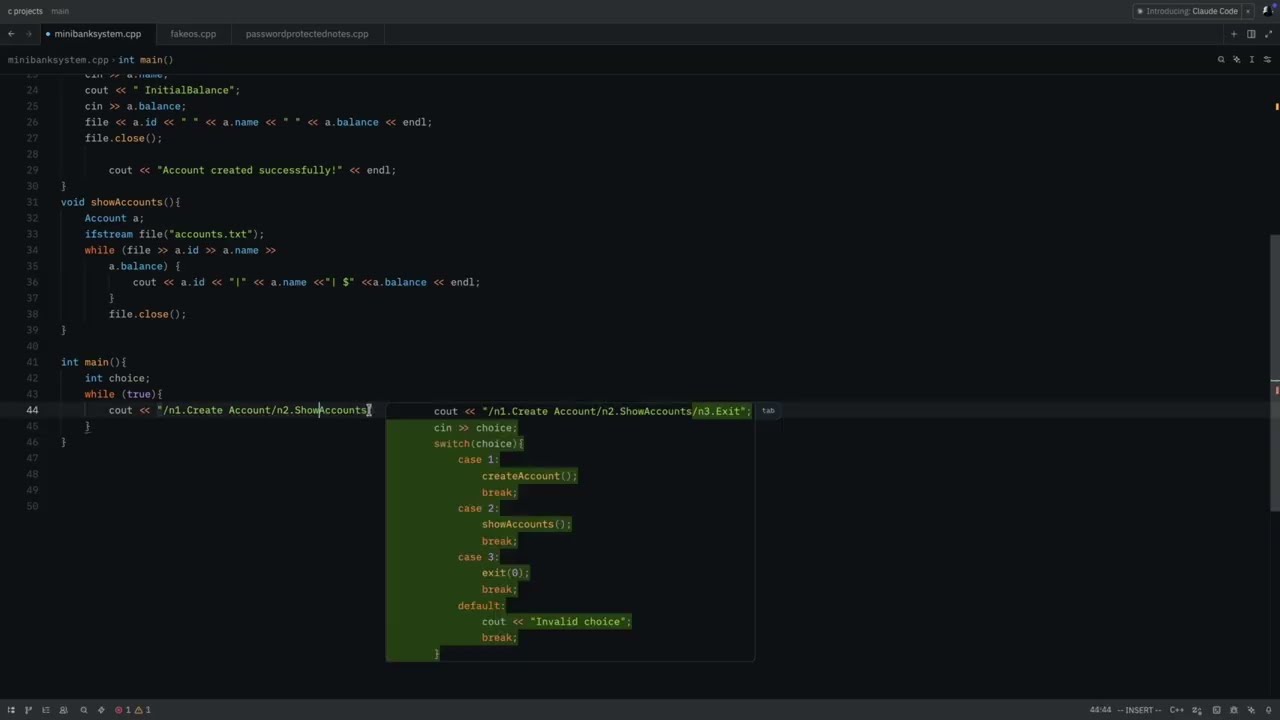Click 'createAccount();' in suggestion popup

coord(529,476)
